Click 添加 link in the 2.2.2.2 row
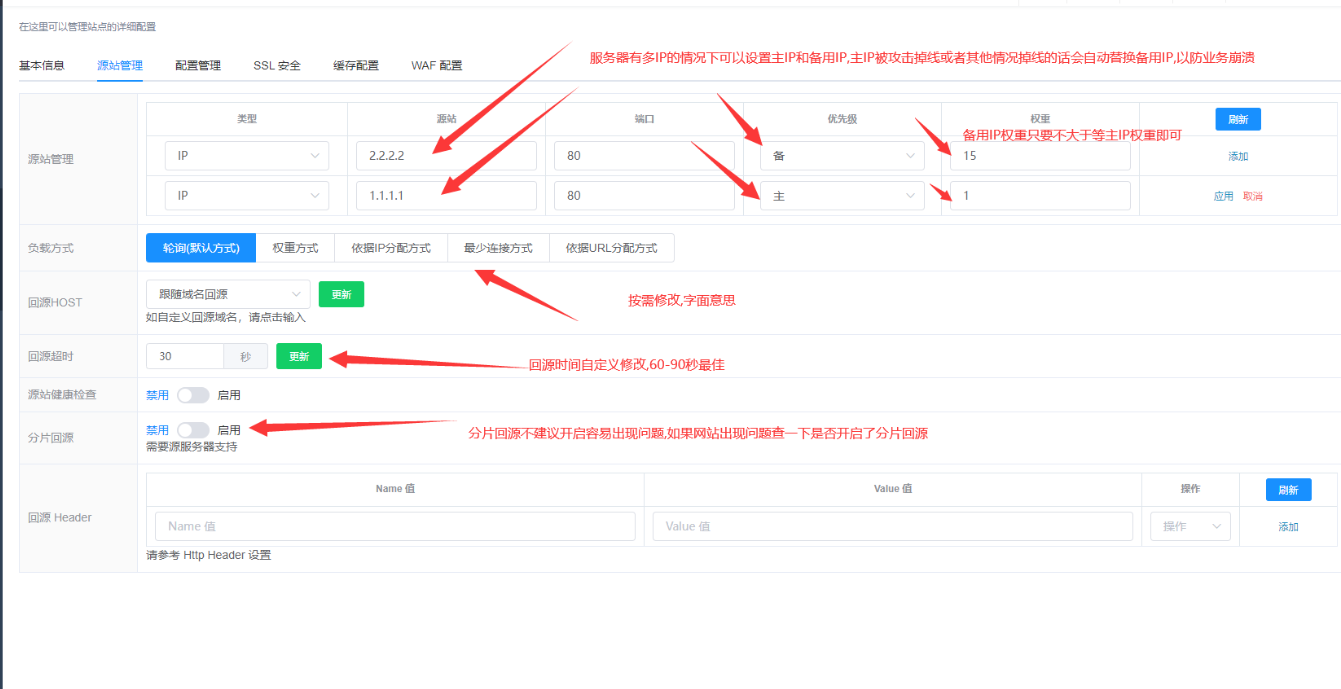This screenshot has height=689, width=1341. coord(1238,156)
